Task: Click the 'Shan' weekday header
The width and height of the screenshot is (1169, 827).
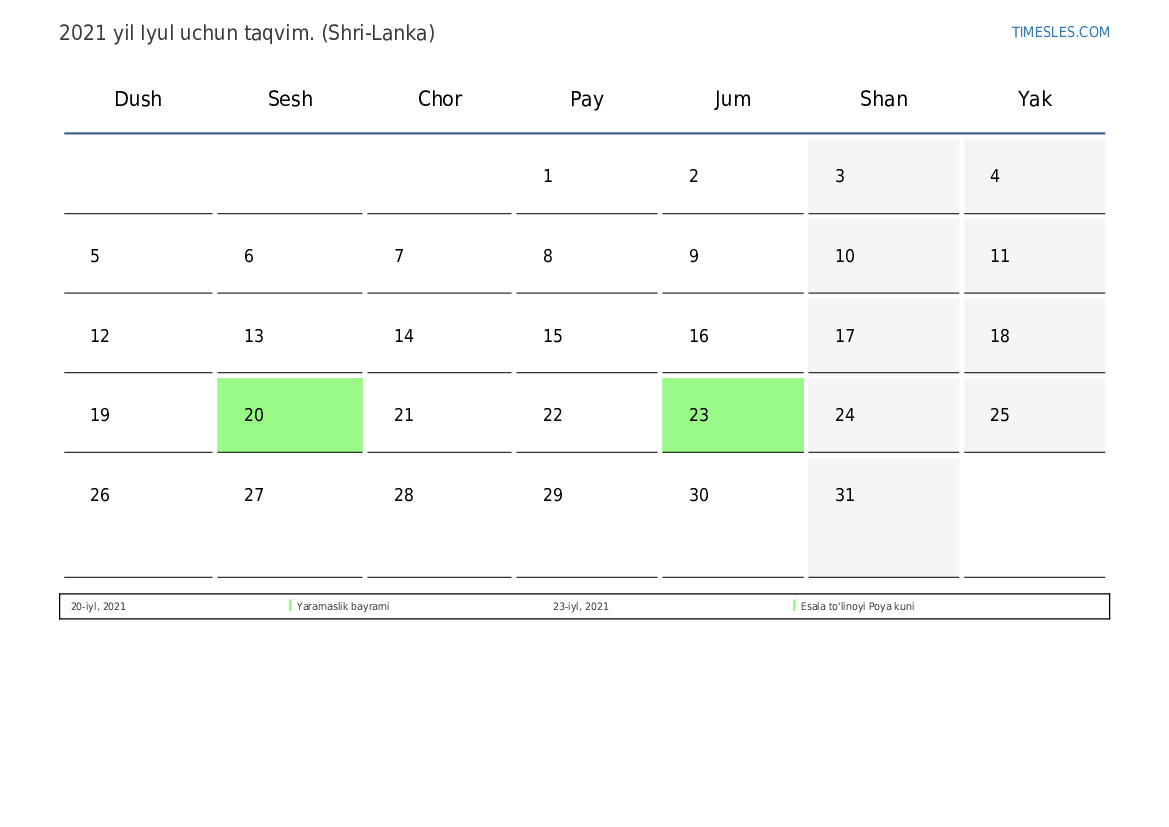Action: [x=883, y=98]
